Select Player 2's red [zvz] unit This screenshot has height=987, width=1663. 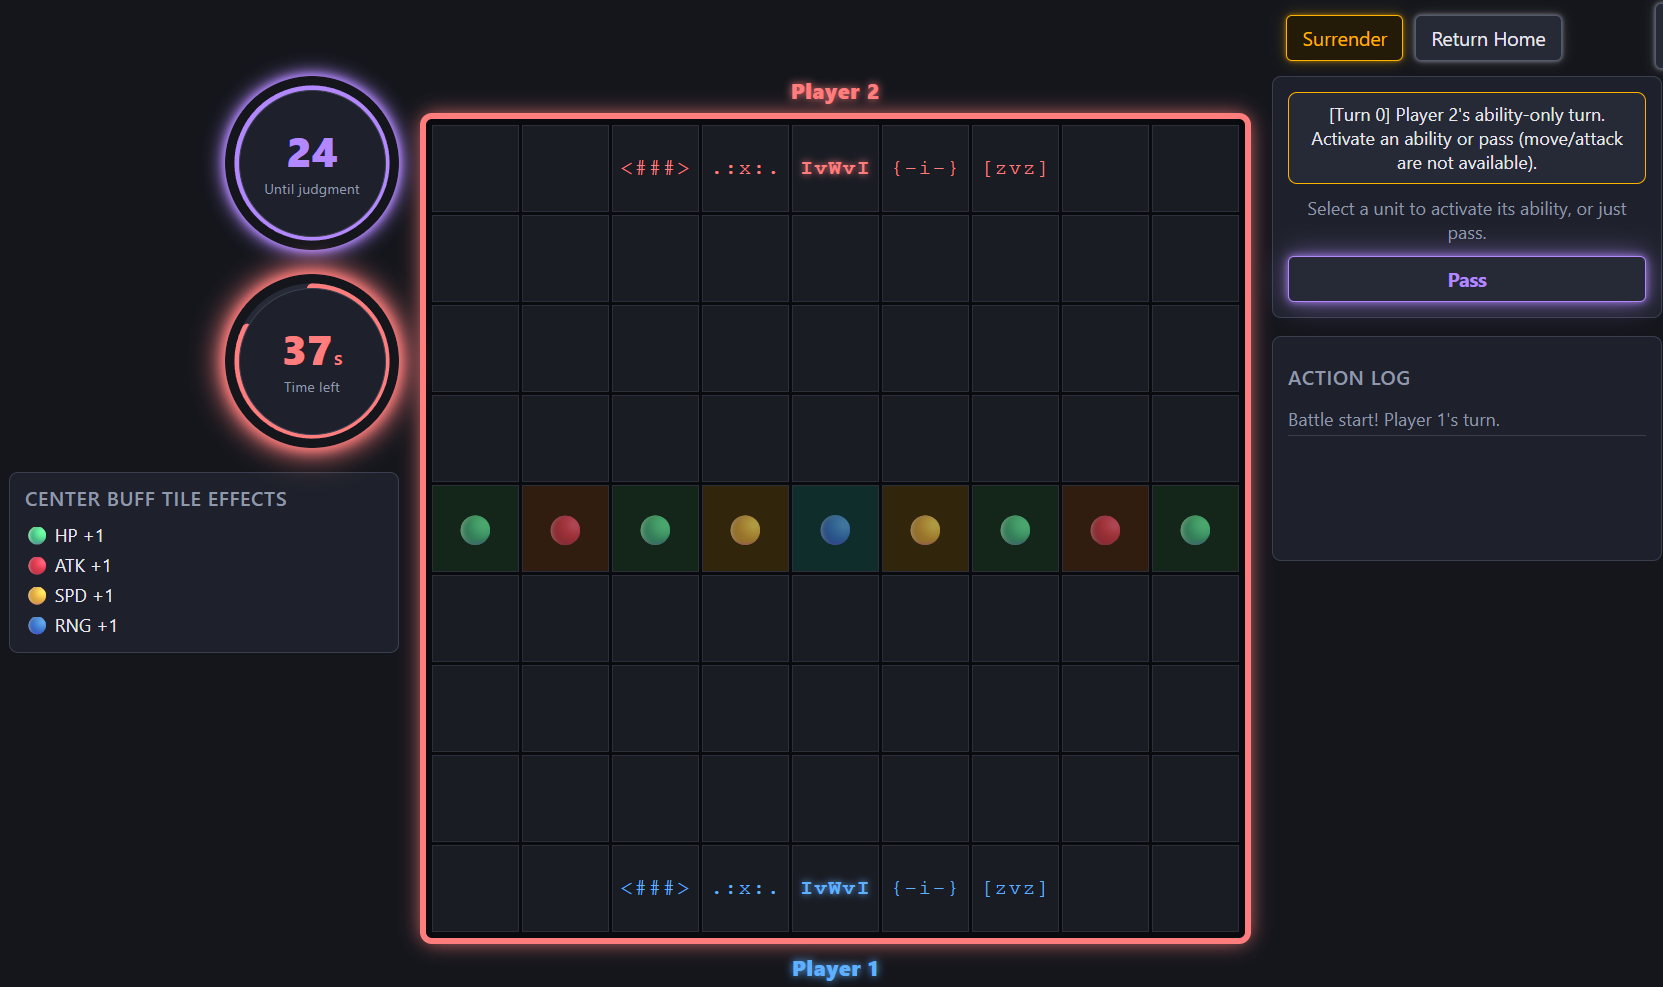coord(1015,168)
